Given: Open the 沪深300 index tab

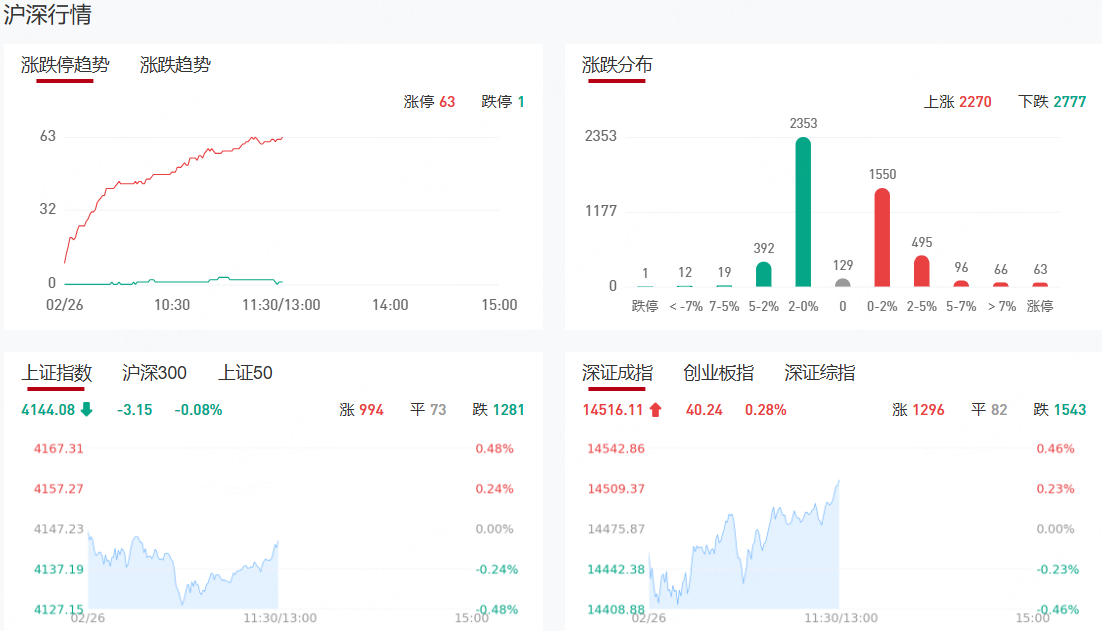Looking at the screenshot, I should pyautogui.click(x=154, y=373).
